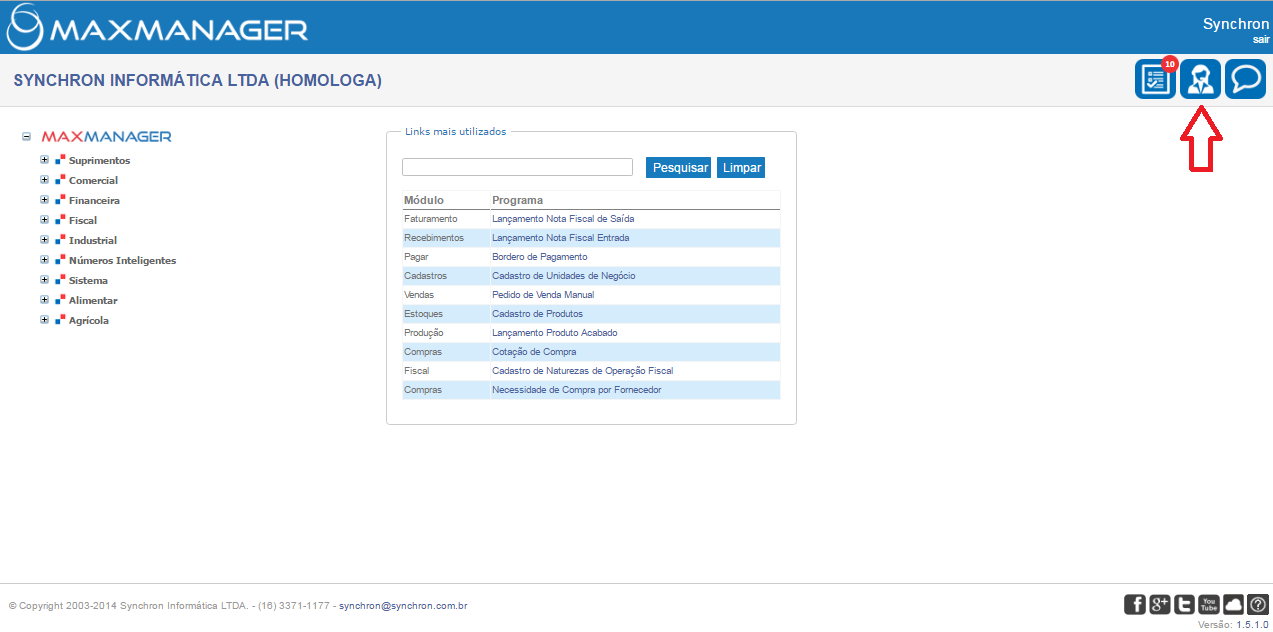Screen dimensions: 1273x632
Task: Click the flag icon beside Industrial
Action: (x=60, y=240)
